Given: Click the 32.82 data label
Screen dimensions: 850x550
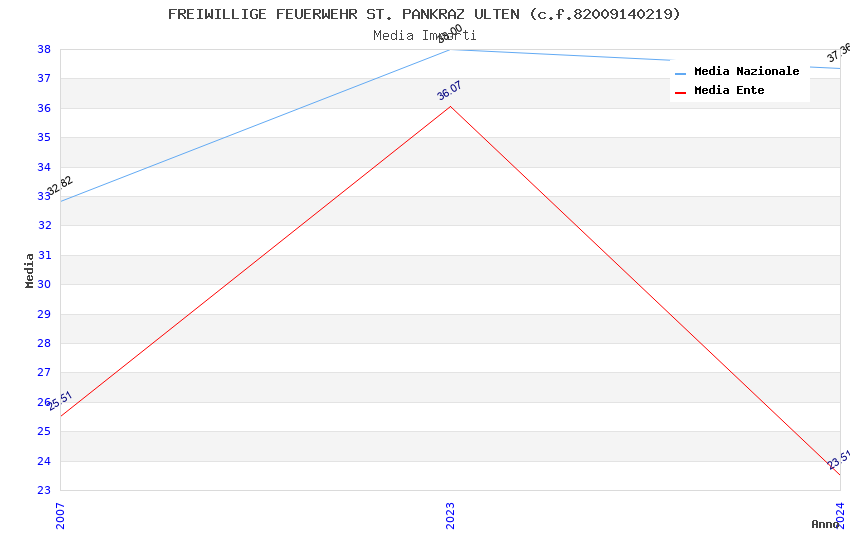Looking at the screenshot, I should tap(60, 185).
